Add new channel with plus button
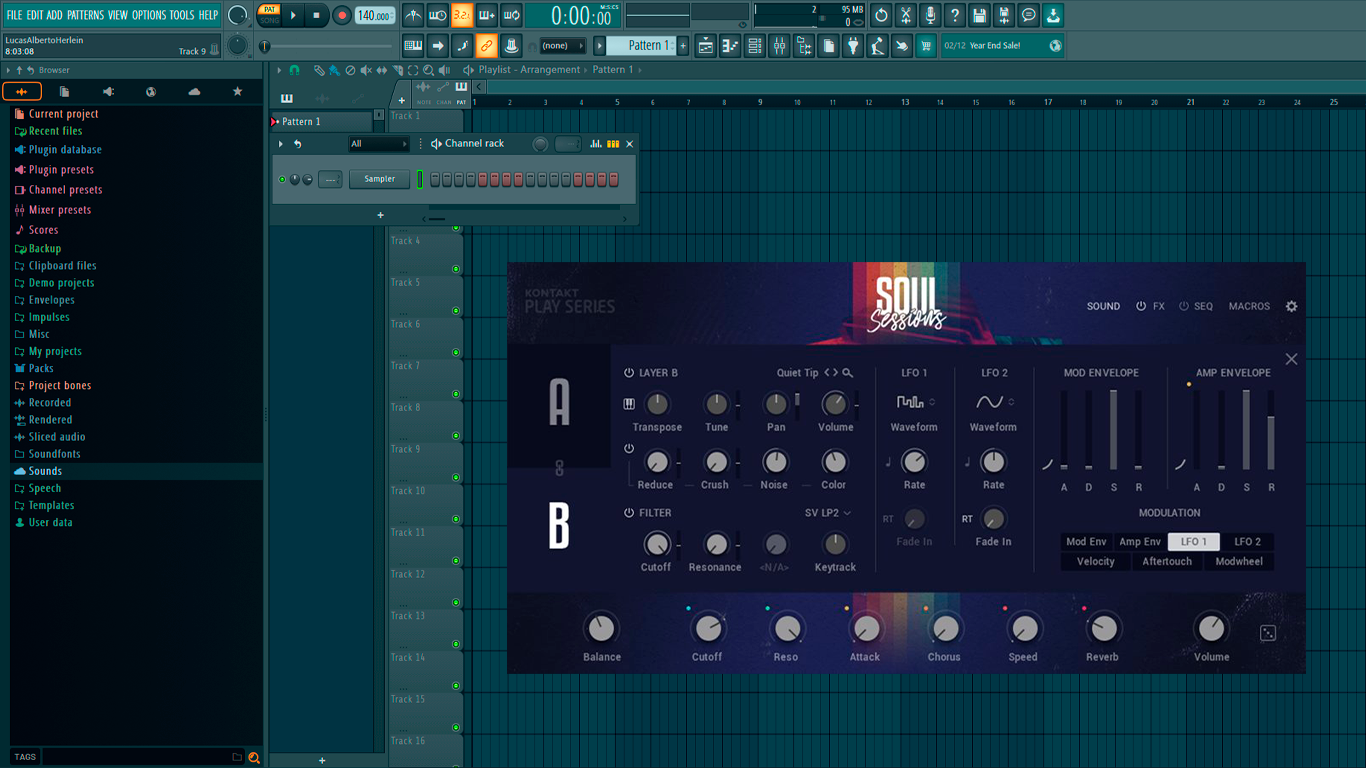Screen dimensions: 1366x768 coord(380,215)
